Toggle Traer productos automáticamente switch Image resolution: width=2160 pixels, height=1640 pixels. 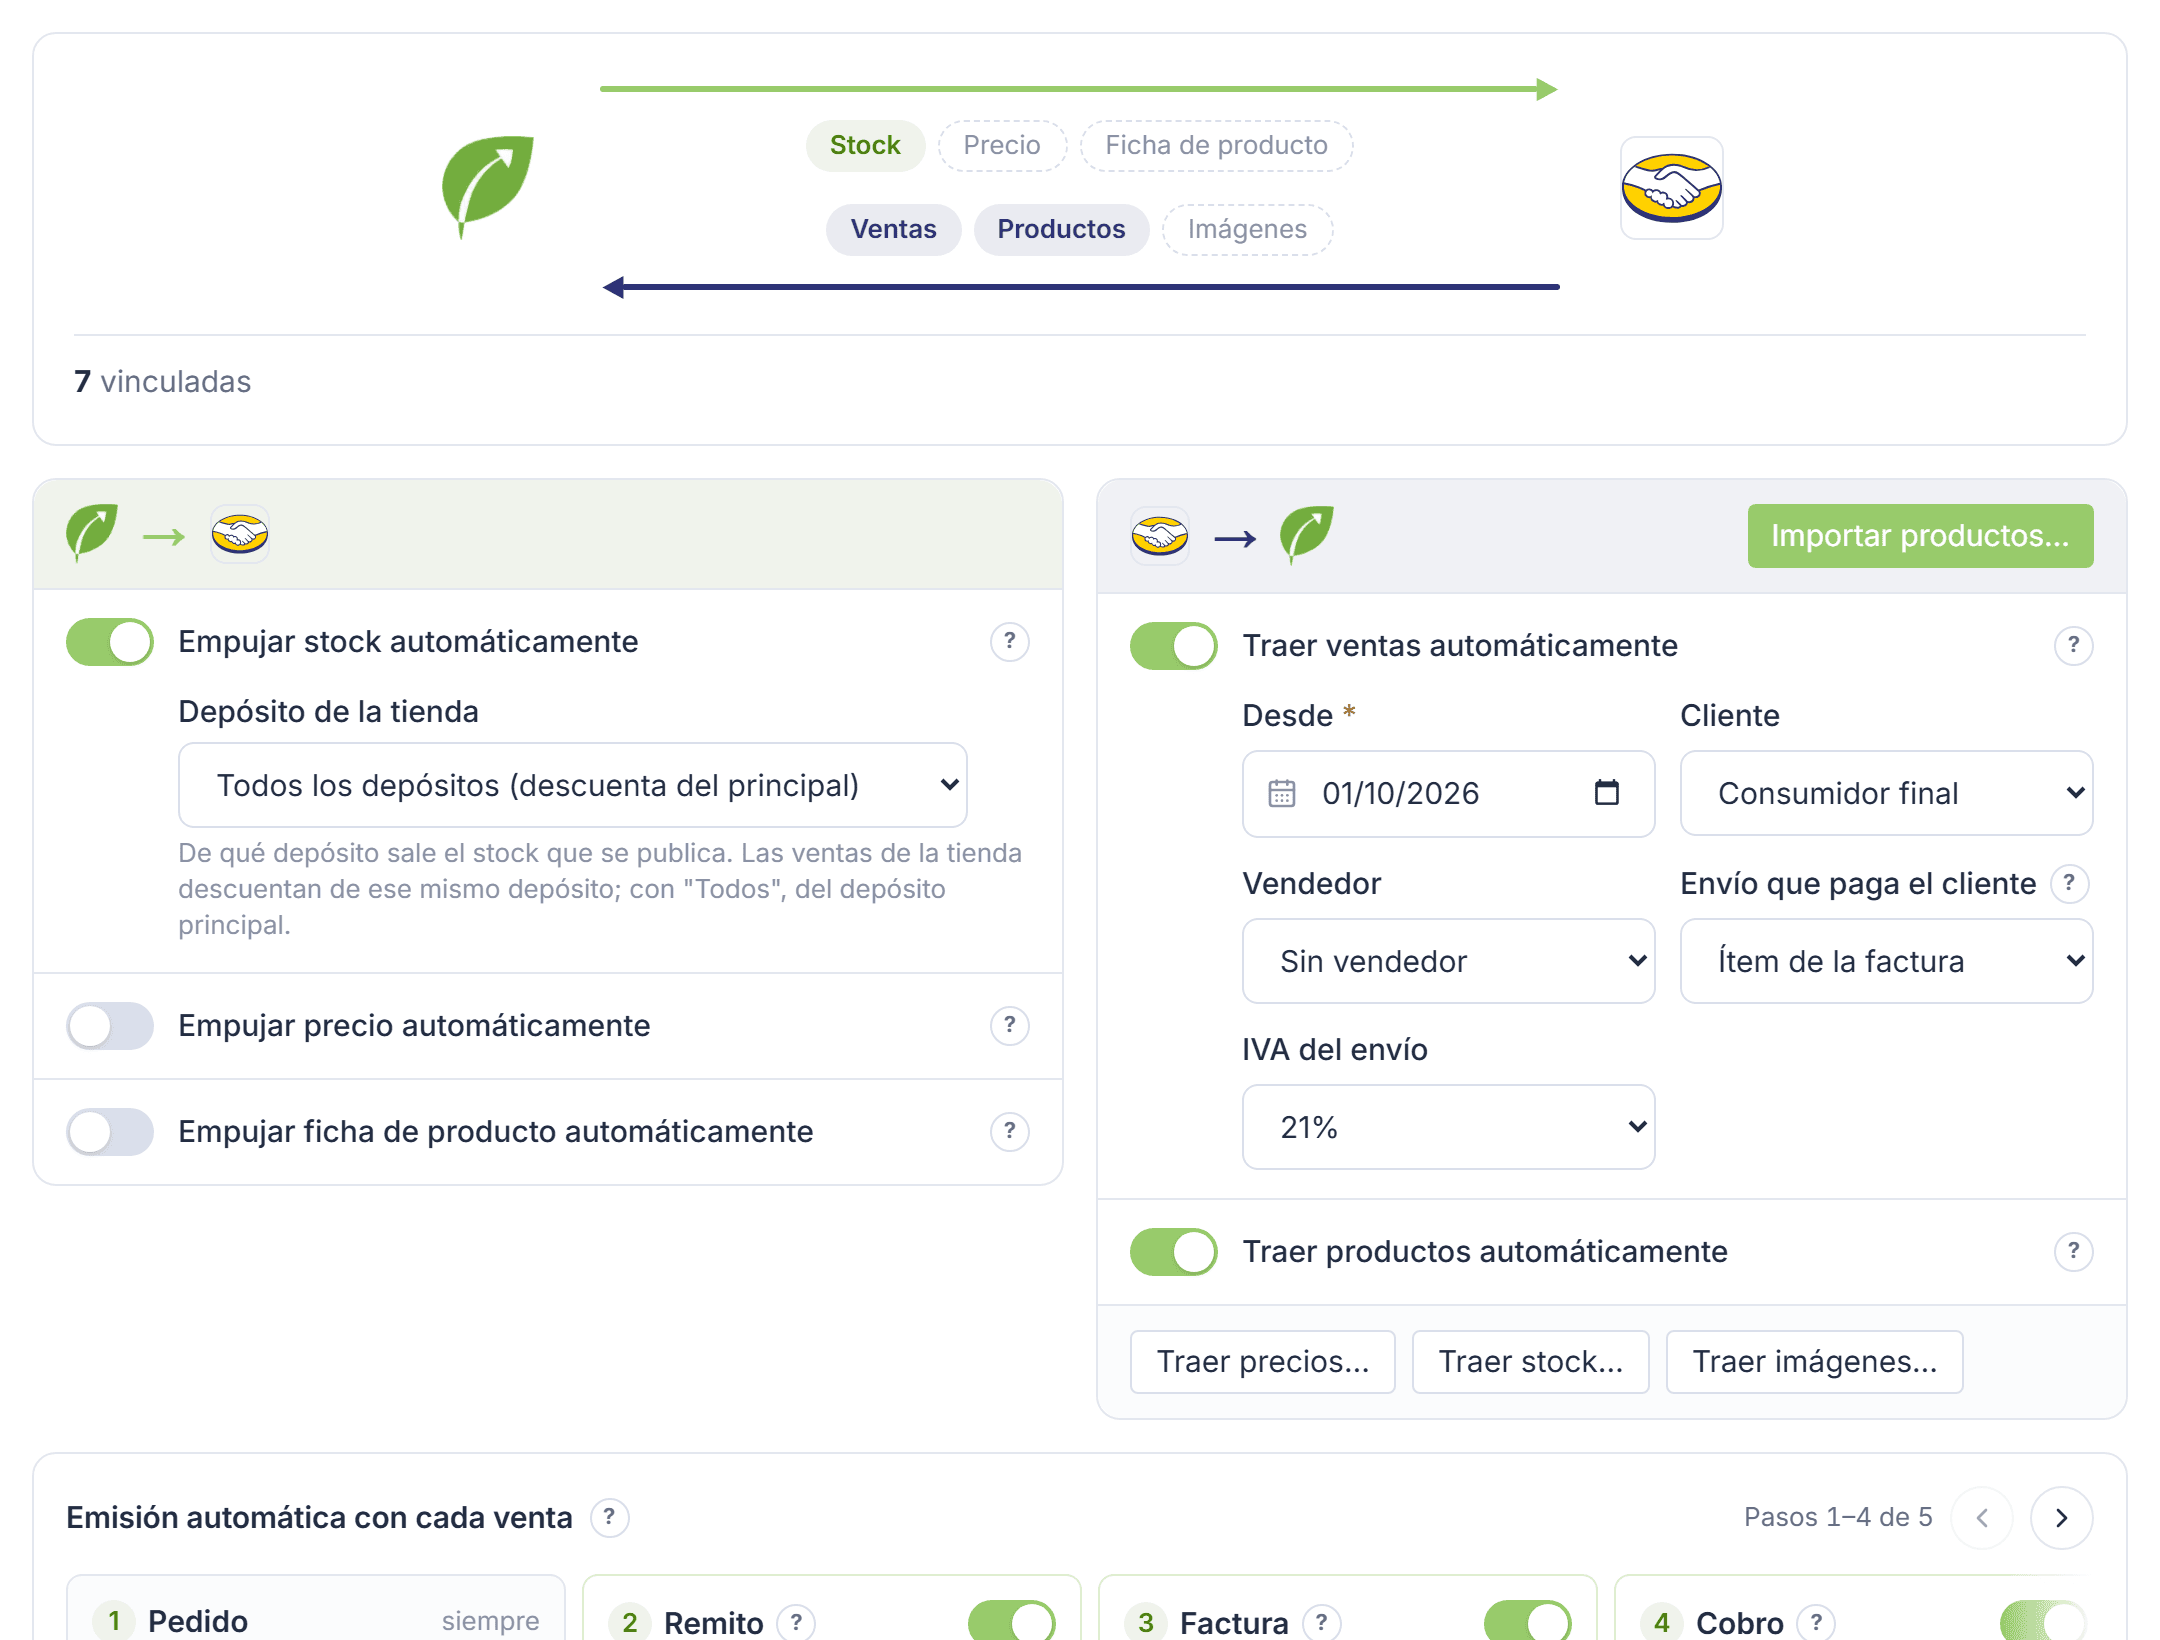coord(1174,1251)
